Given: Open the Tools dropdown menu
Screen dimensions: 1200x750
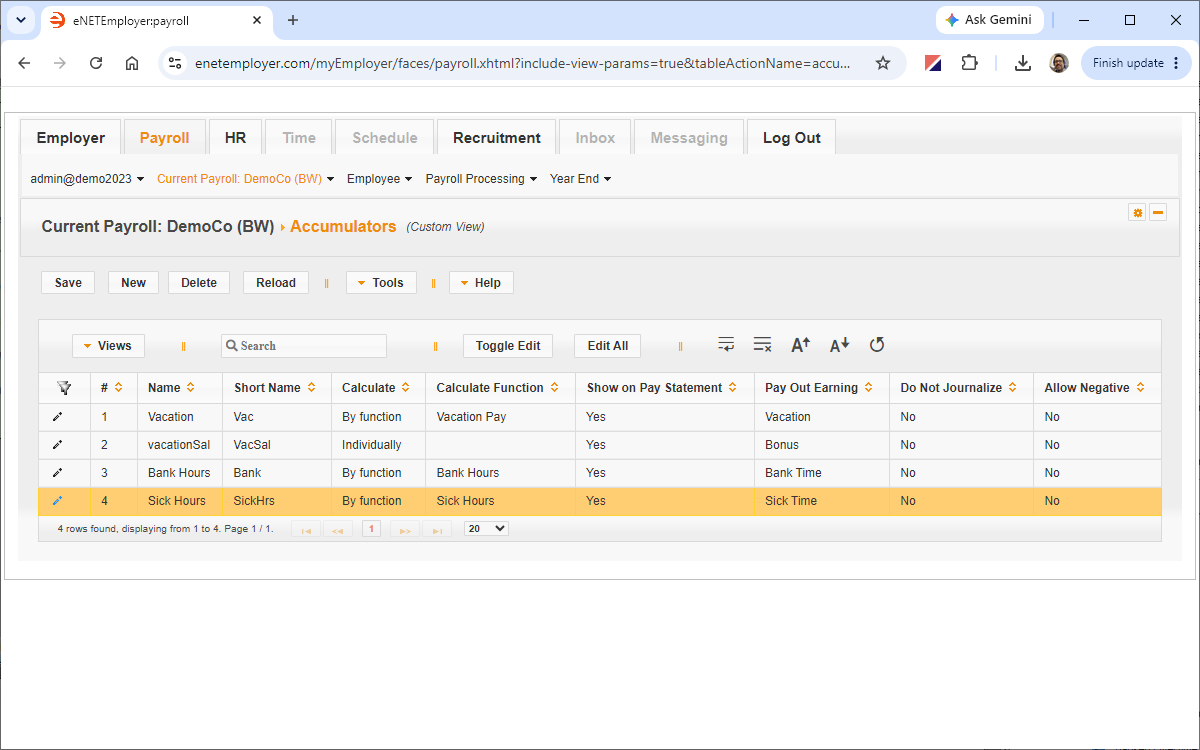Looking at the screenshot, I should click(x=381, y=283).
